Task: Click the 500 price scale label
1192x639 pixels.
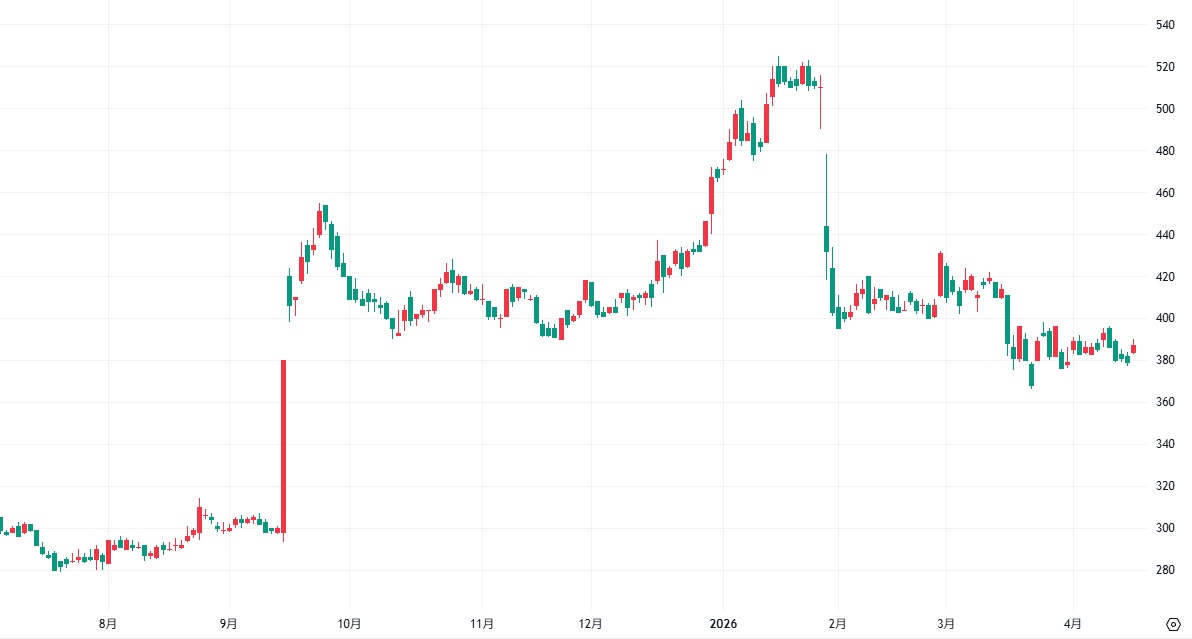Action: pyautogui.click(x=1164, y=108)
